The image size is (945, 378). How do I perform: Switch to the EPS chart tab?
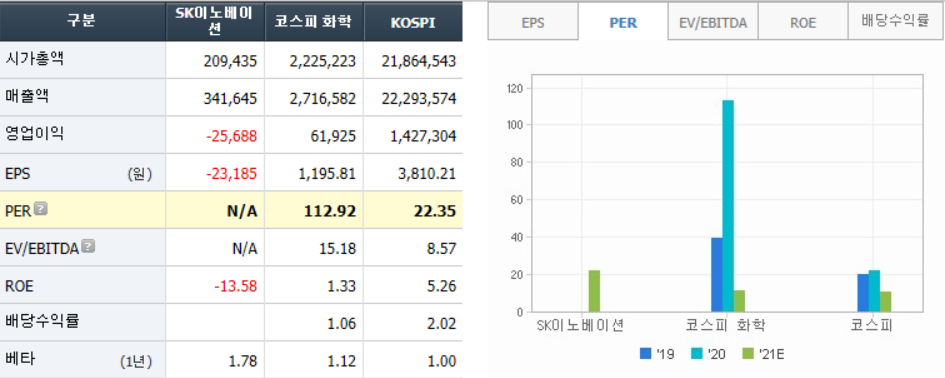[533, 22]
